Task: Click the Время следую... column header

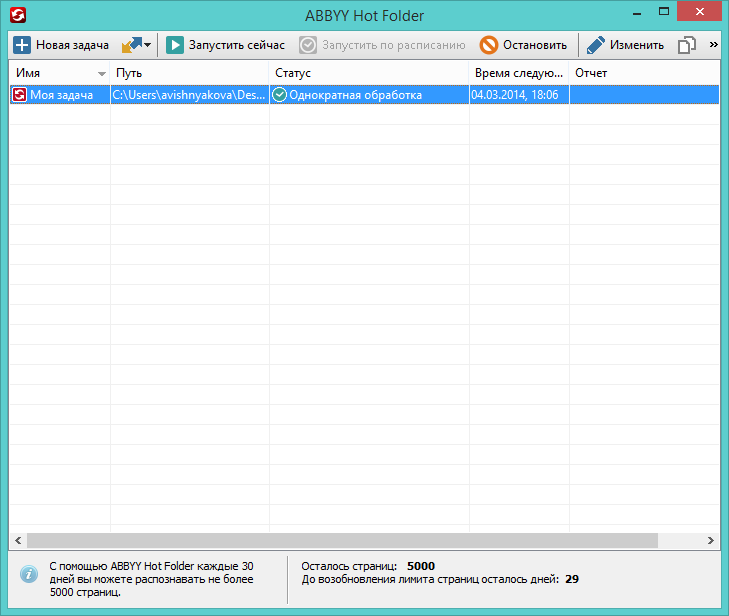Action: pos(519,73)
